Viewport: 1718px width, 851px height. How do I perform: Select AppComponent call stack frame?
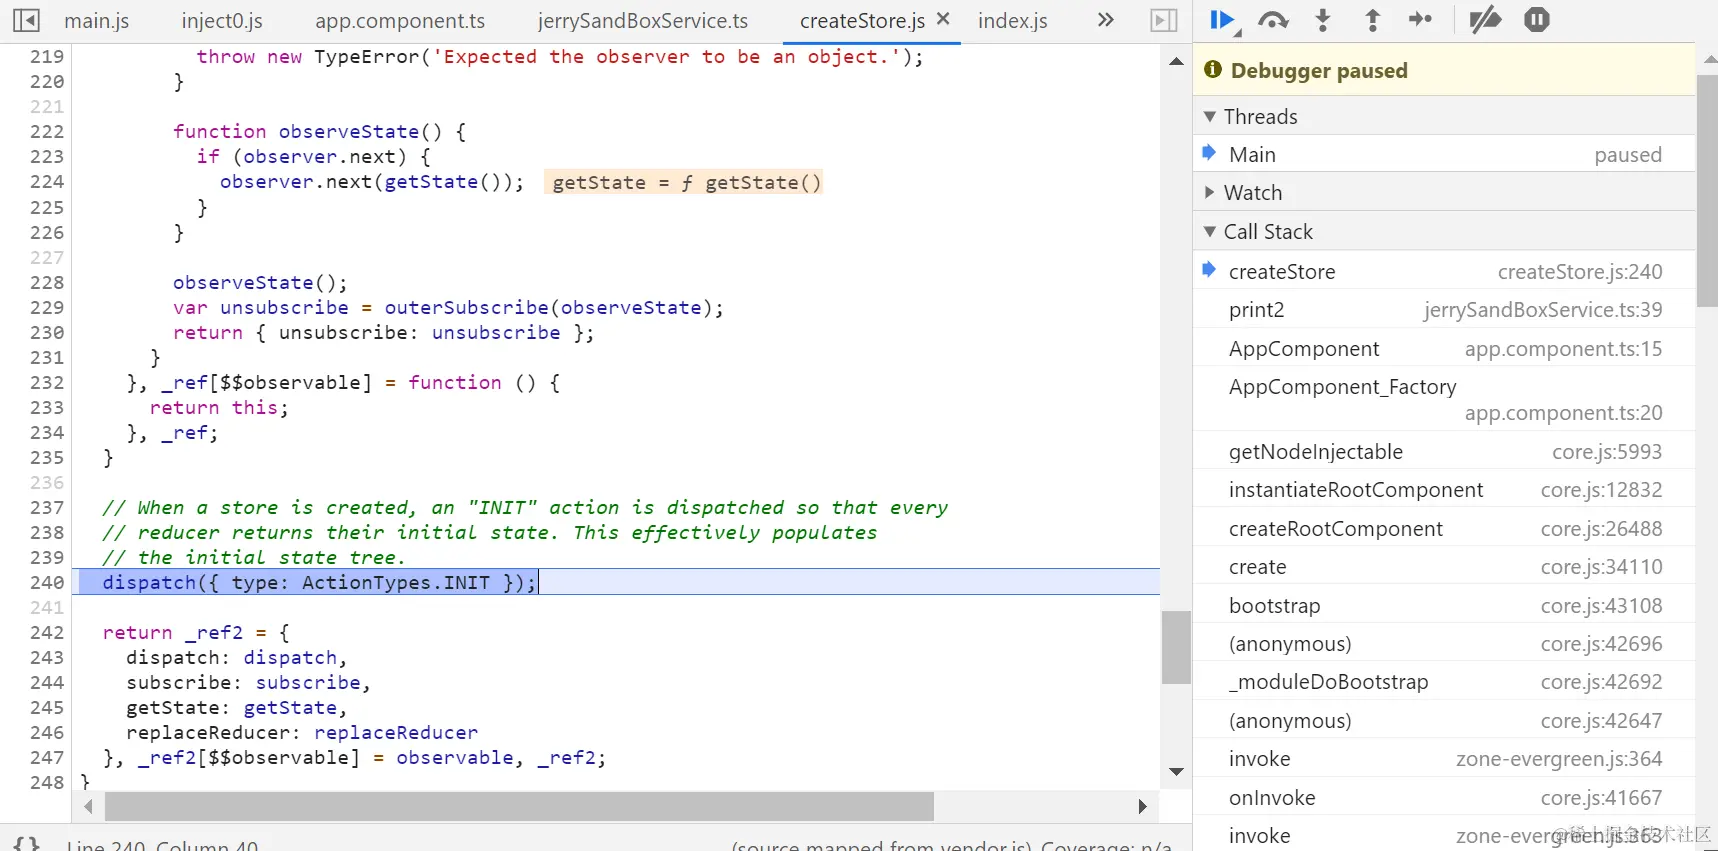[x=1444, y=349]
